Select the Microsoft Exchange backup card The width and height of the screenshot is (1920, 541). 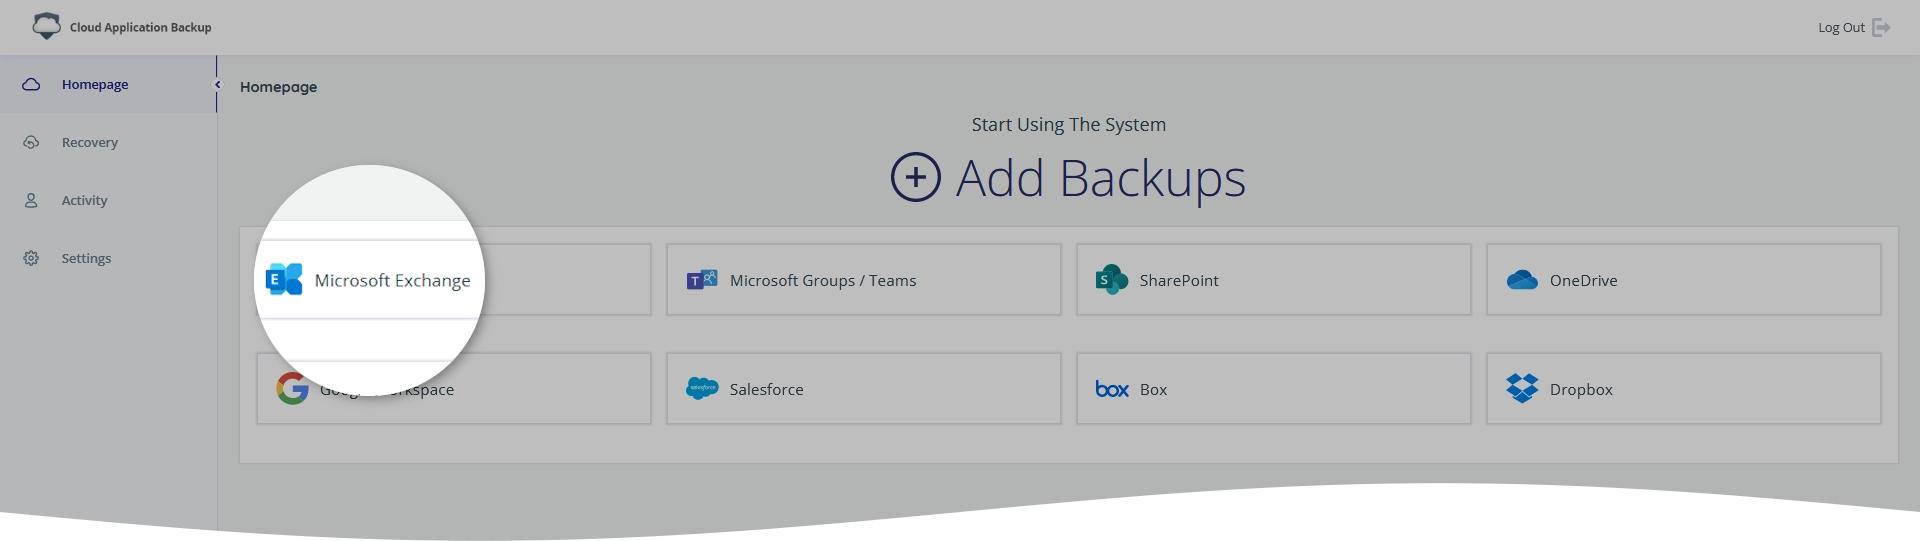click(x=454, y=280)
